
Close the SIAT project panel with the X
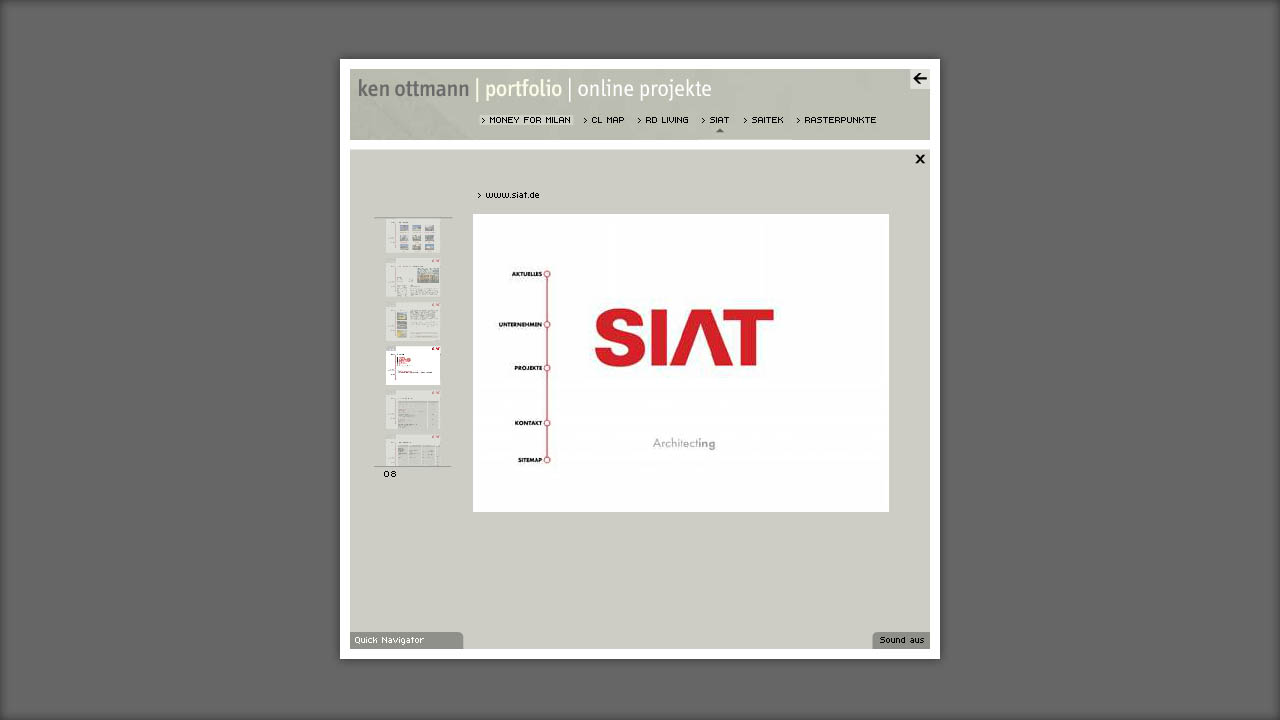point(920,159)
